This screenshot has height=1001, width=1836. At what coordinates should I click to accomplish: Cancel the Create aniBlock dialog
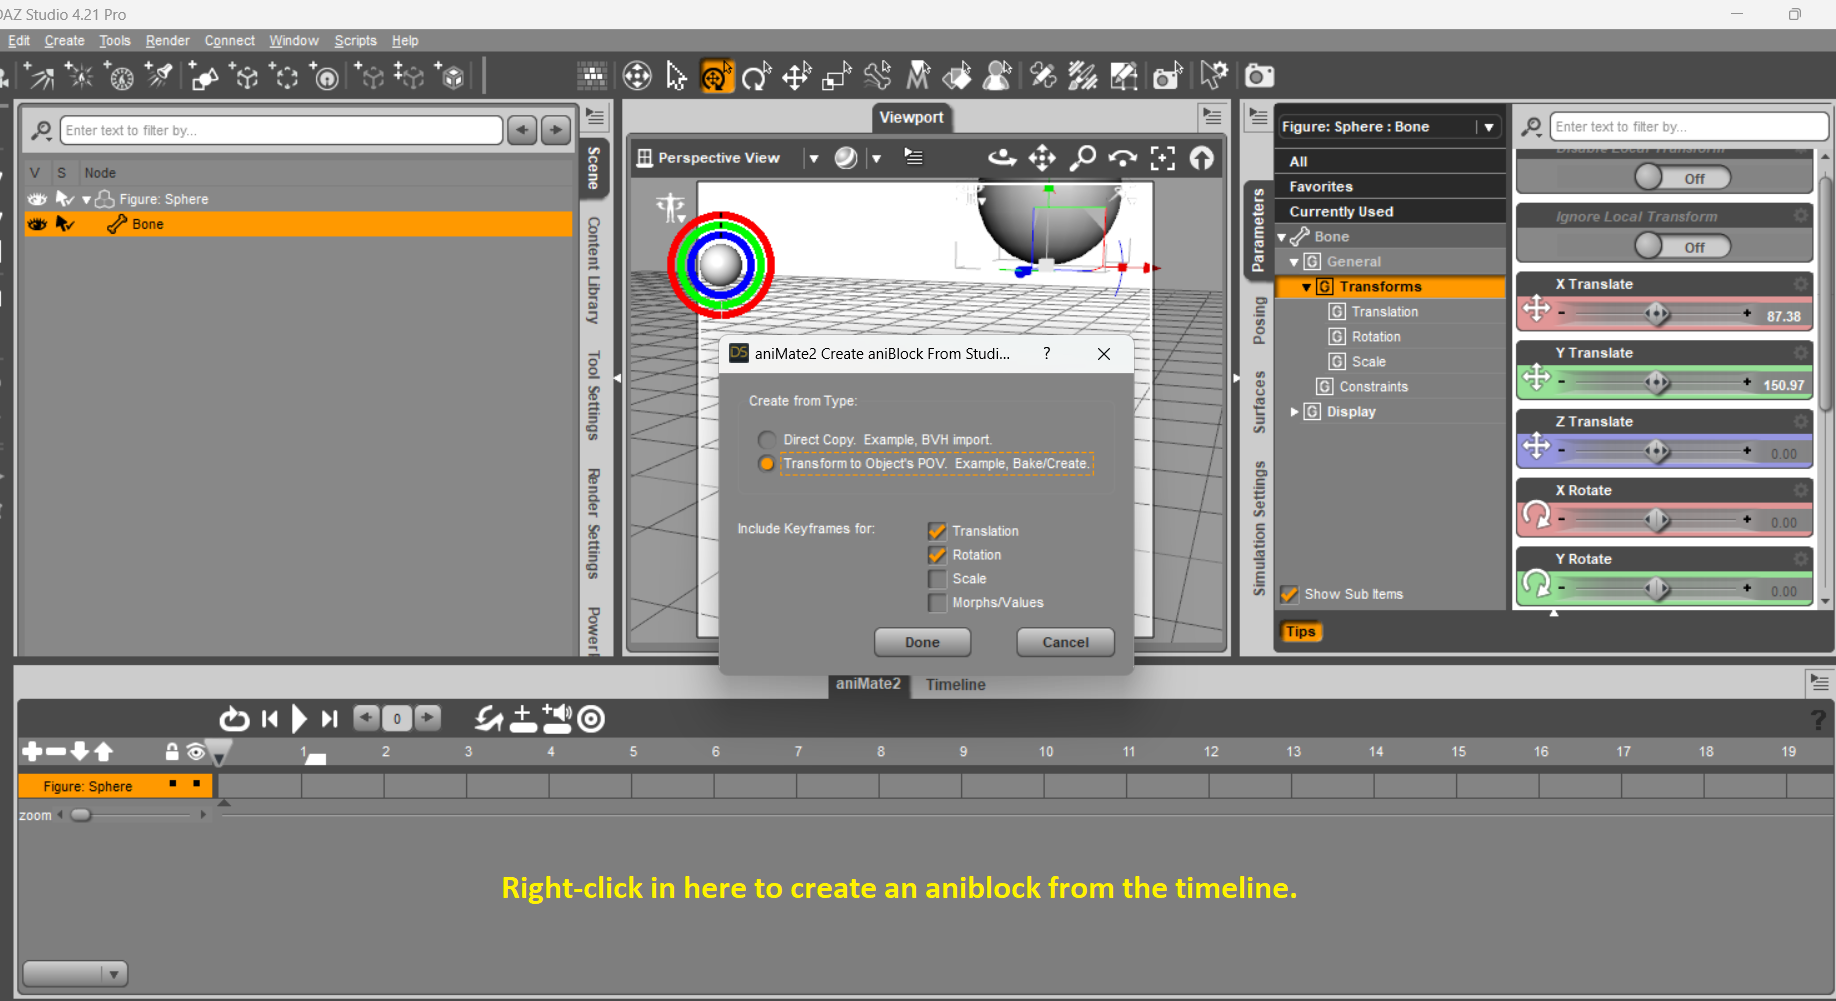[1065, 642]
